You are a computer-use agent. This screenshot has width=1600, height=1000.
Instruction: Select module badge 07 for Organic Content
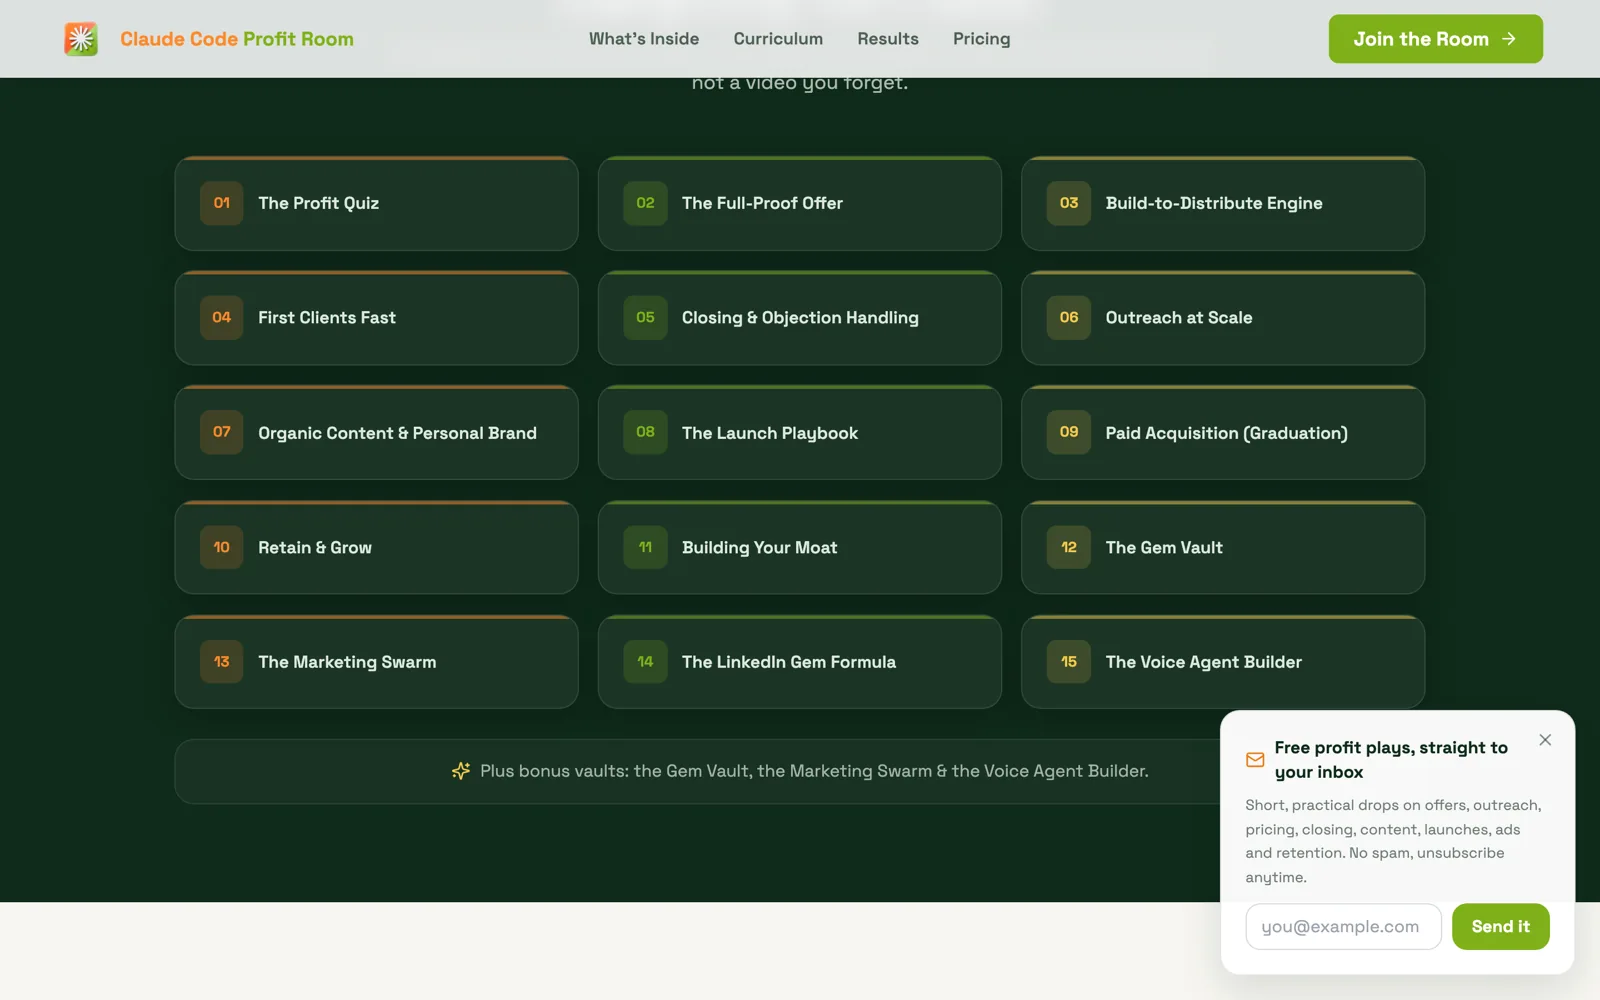[222, 433]
